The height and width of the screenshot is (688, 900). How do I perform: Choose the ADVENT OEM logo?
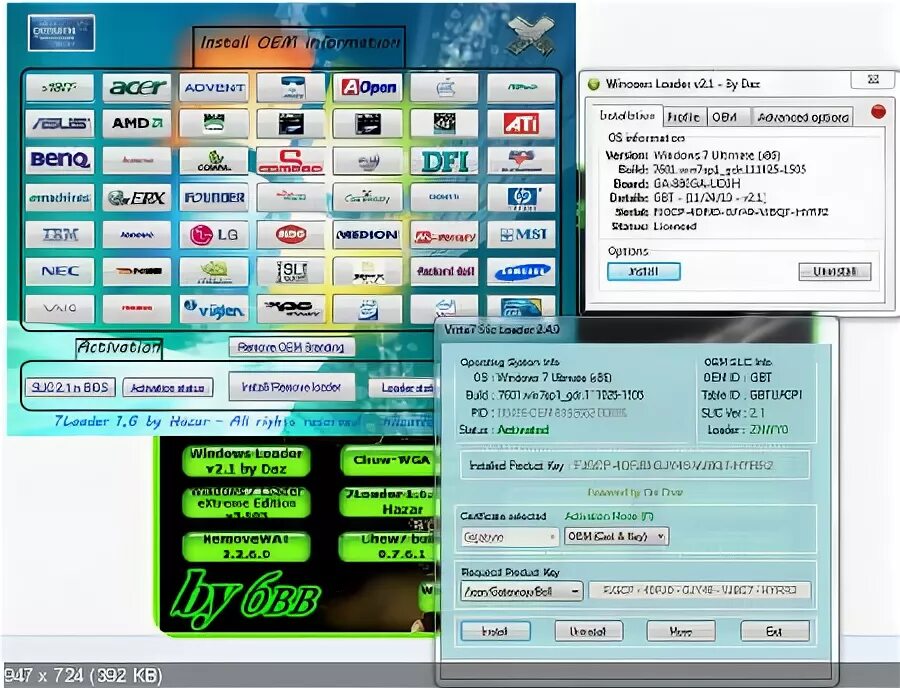click(x=214, y=88)
